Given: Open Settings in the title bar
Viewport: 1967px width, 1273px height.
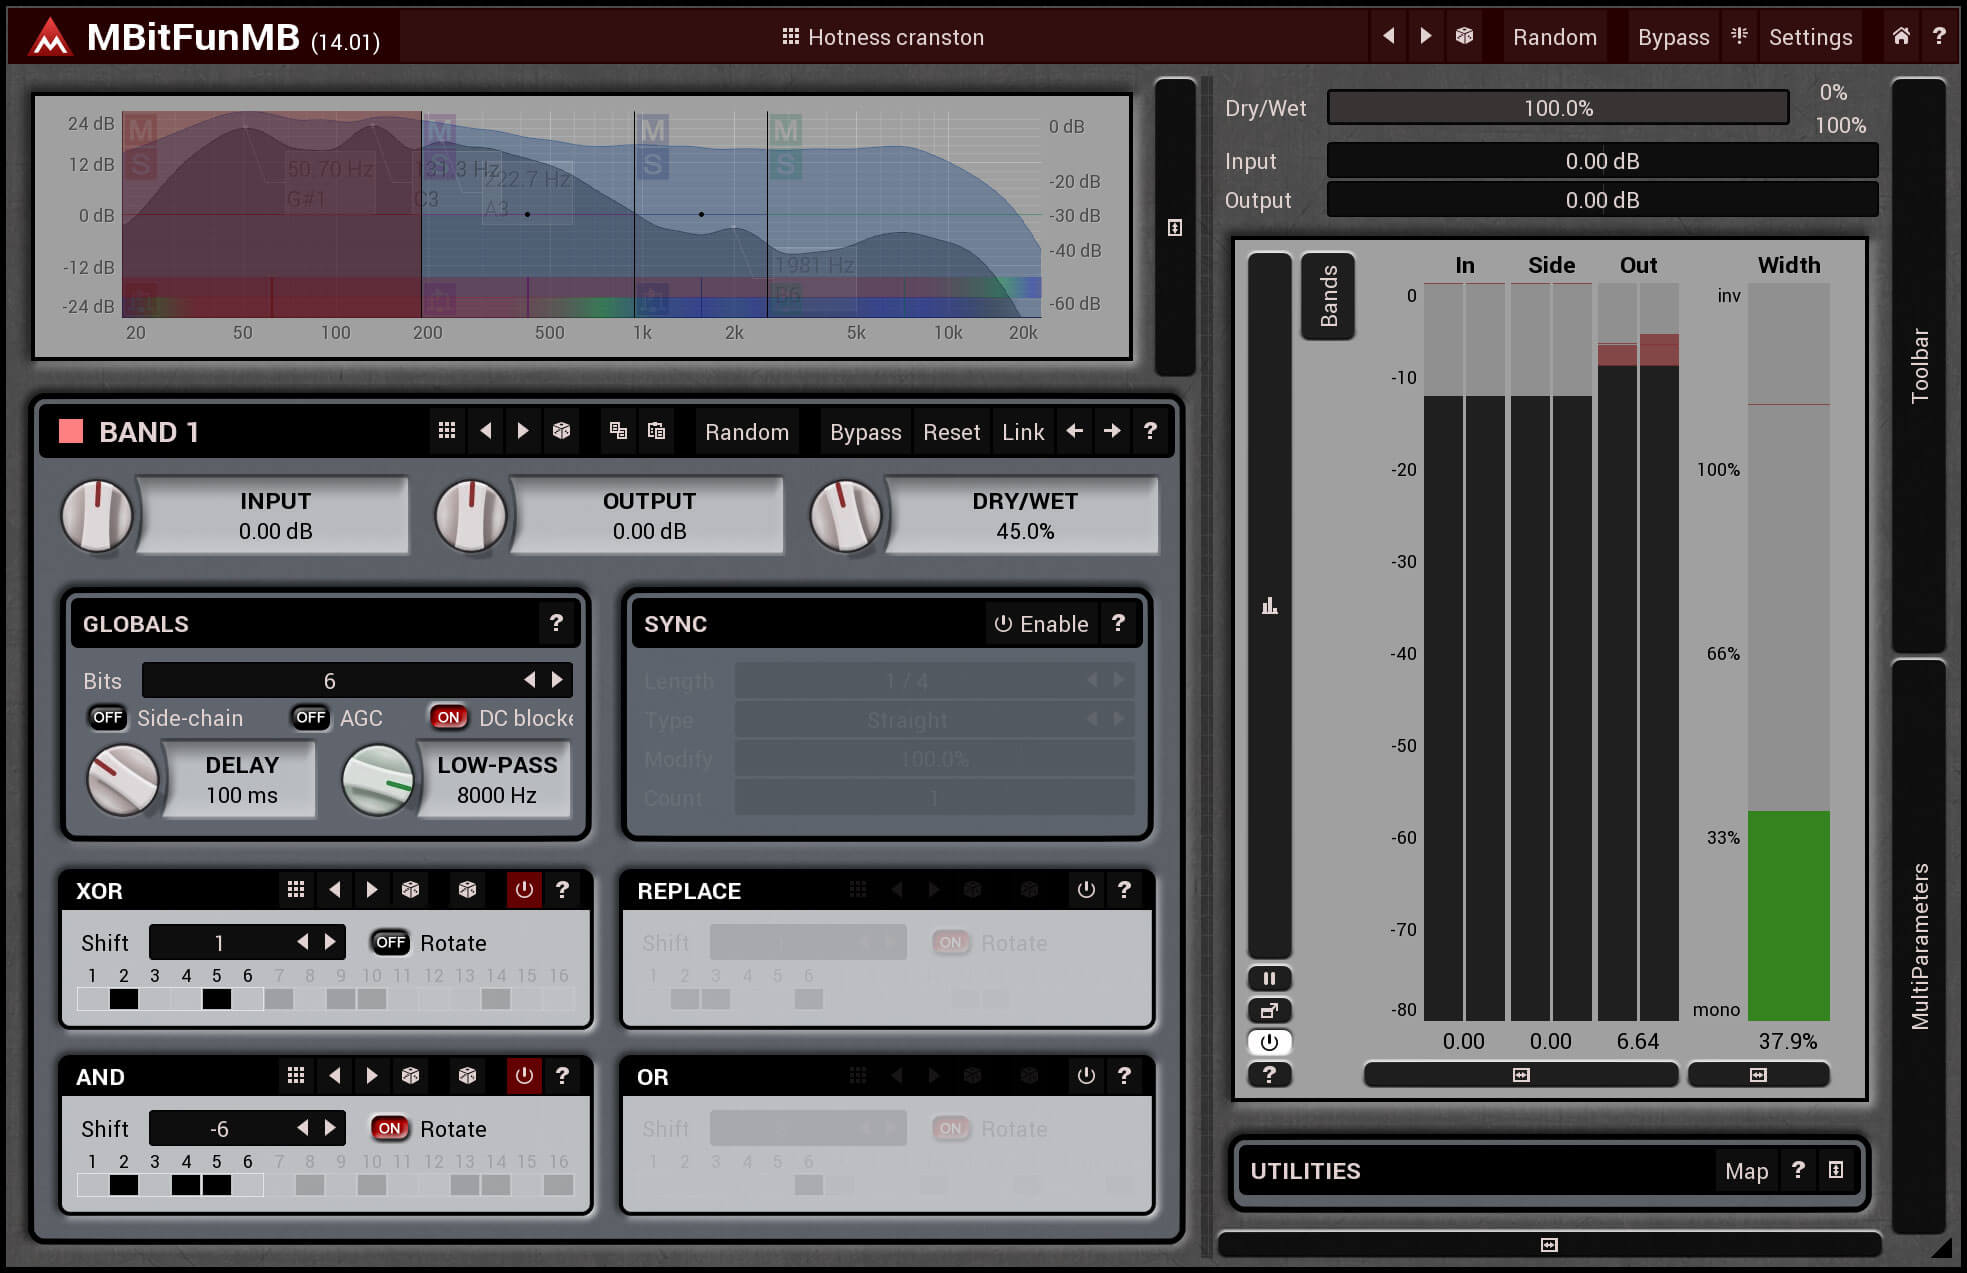Looking at the screenshot, I should point(1810,37).
